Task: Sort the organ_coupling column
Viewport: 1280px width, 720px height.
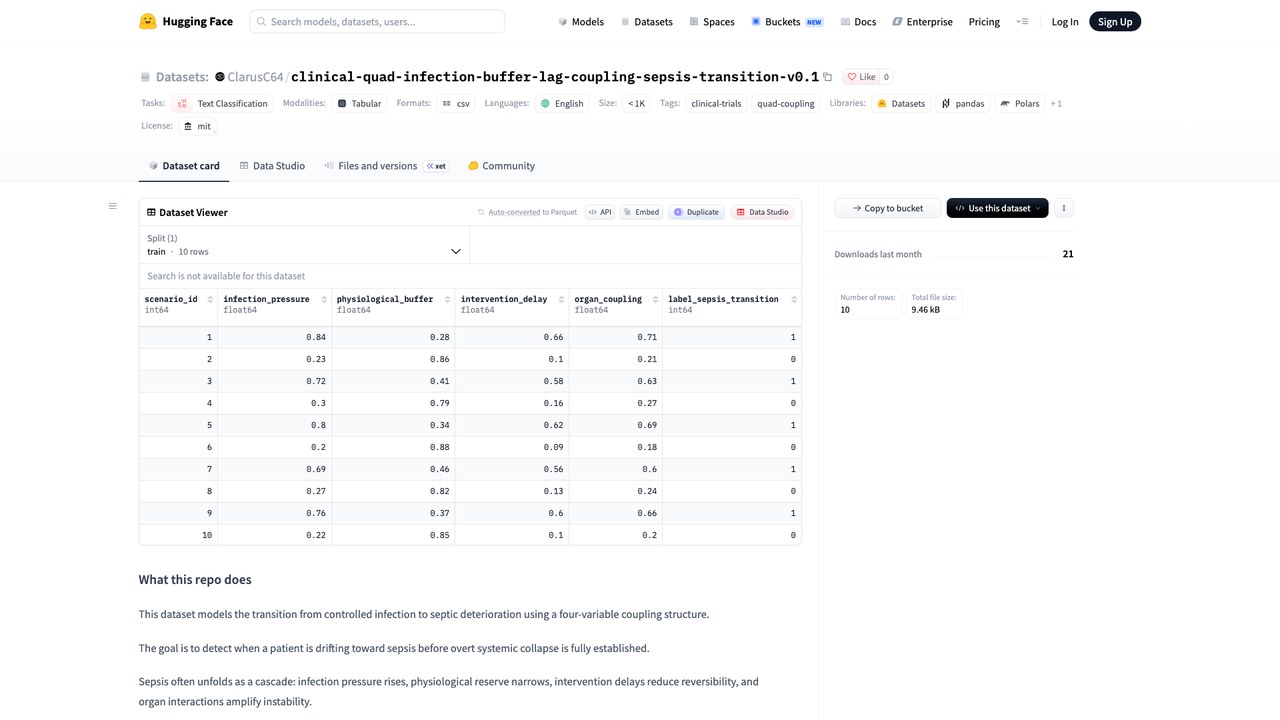Action: (x=655, y=299)
